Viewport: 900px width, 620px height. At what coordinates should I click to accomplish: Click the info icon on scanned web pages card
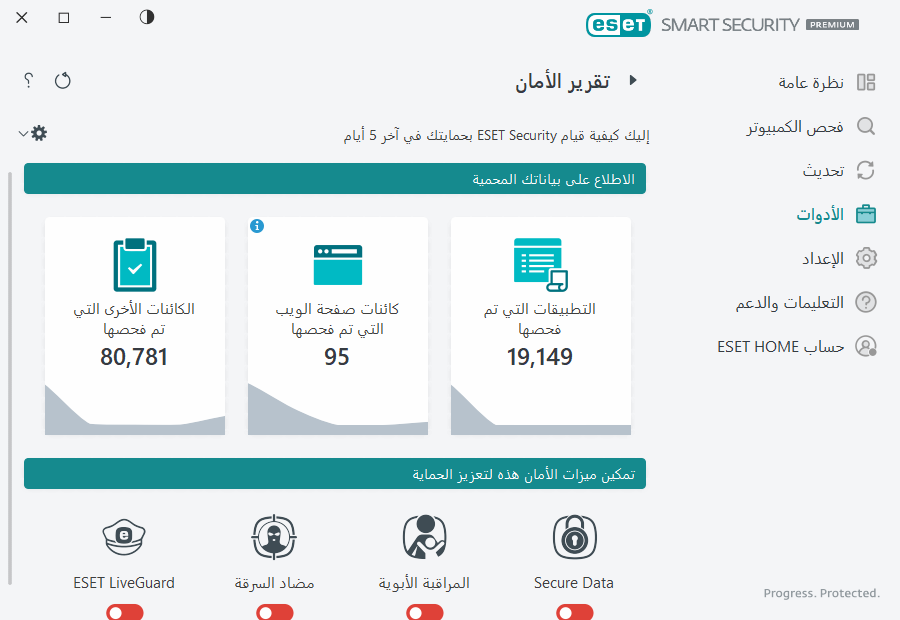point(257,226)
